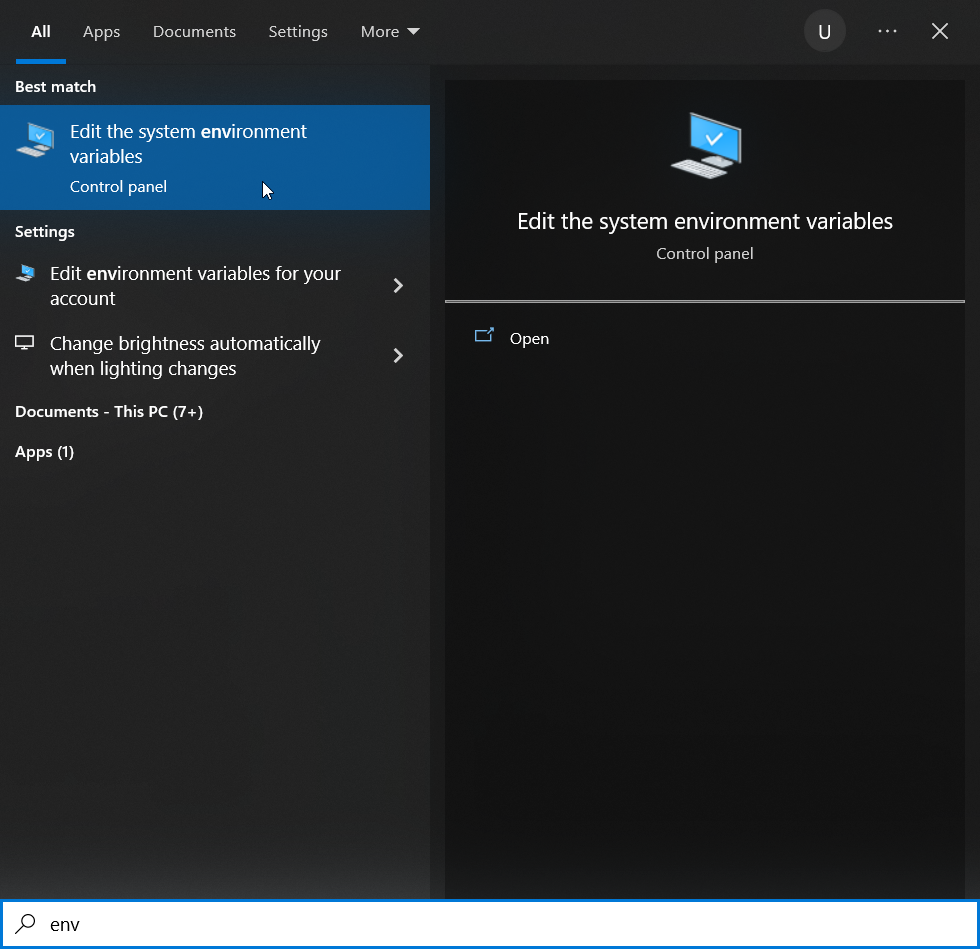Switch to the Documents filter tab
The height and width of the screenshot is (949, 980).
[x=194, y=32]
